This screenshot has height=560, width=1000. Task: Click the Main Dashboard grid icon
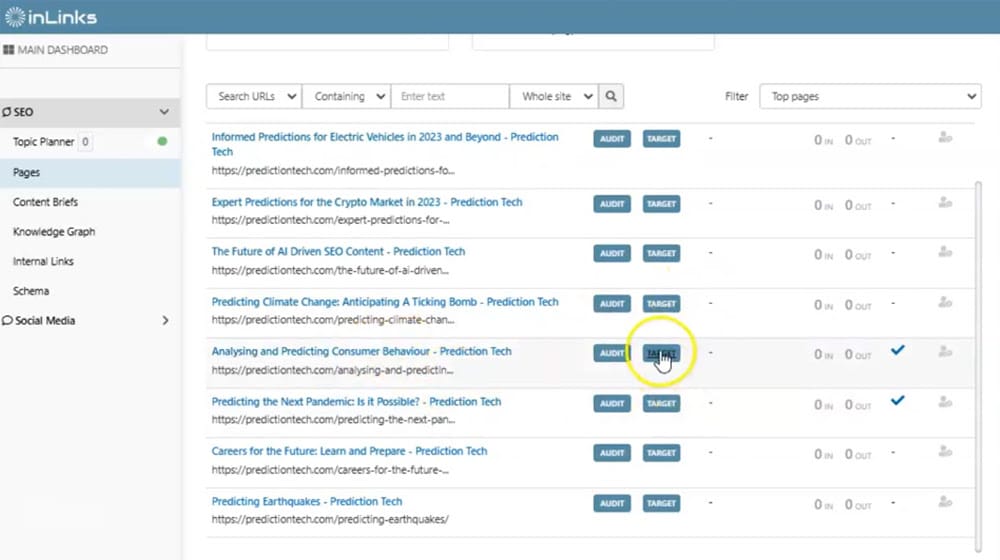(8, 50)
